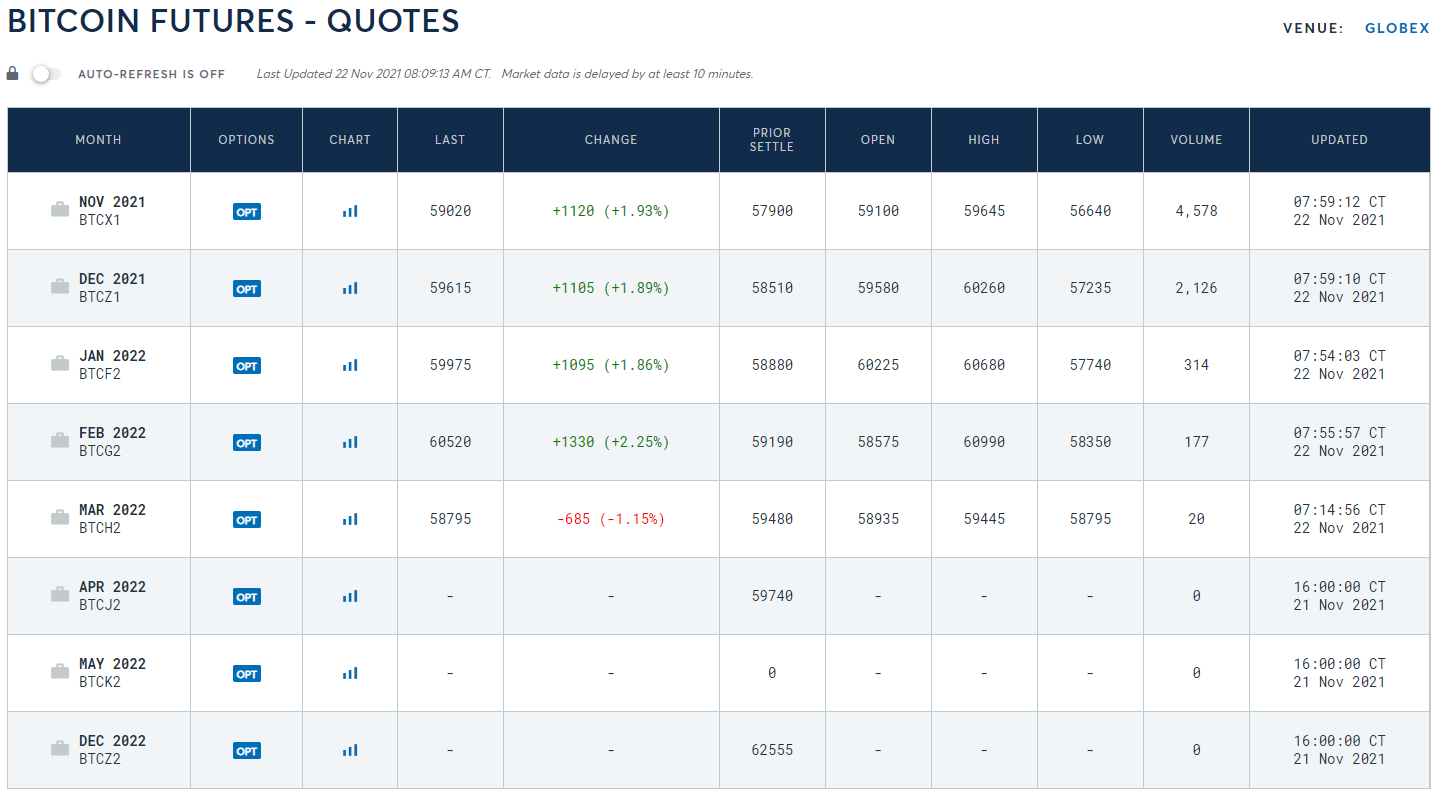Click the MONTH column header

99,140
